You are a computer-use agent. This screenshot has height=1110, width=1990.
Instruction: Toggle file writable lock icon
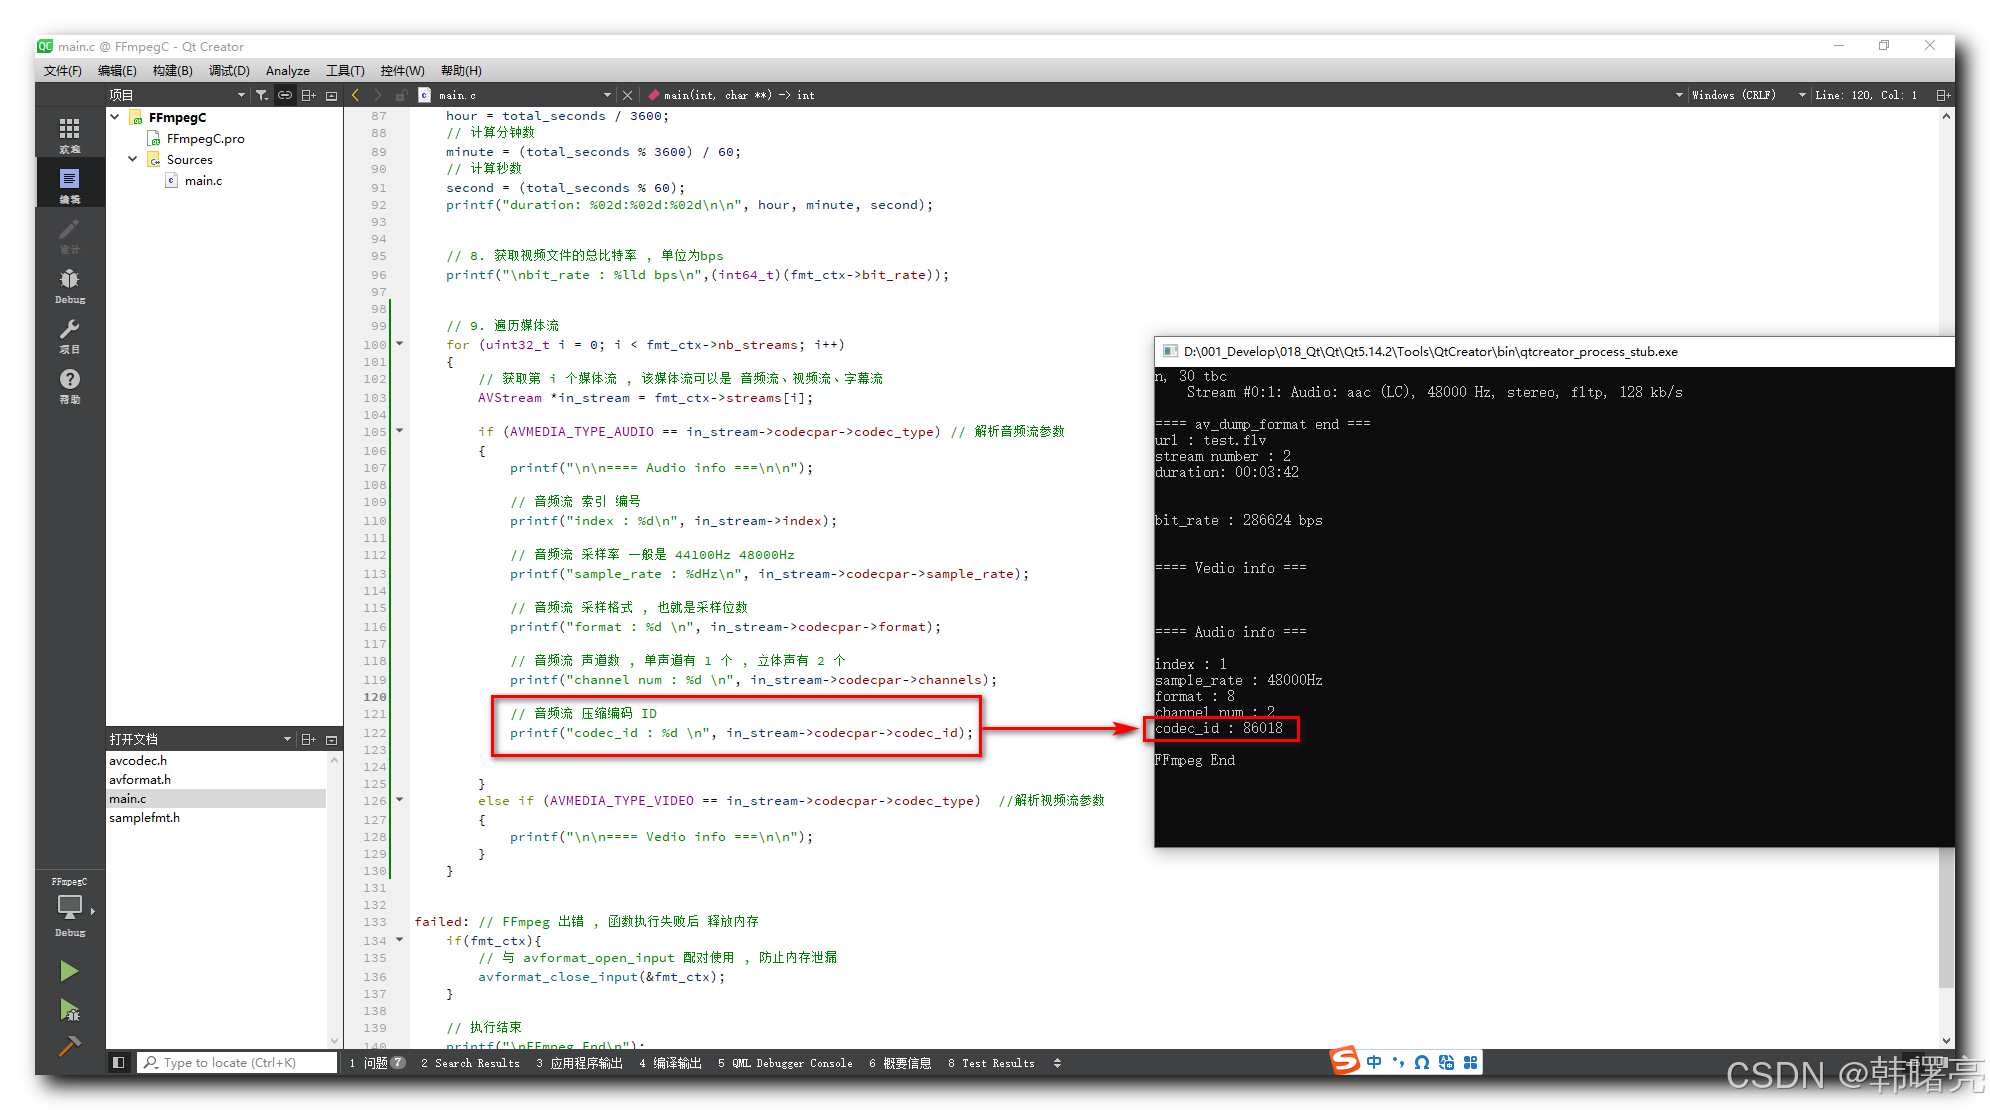pyautogui.click(x=401, y=95)
